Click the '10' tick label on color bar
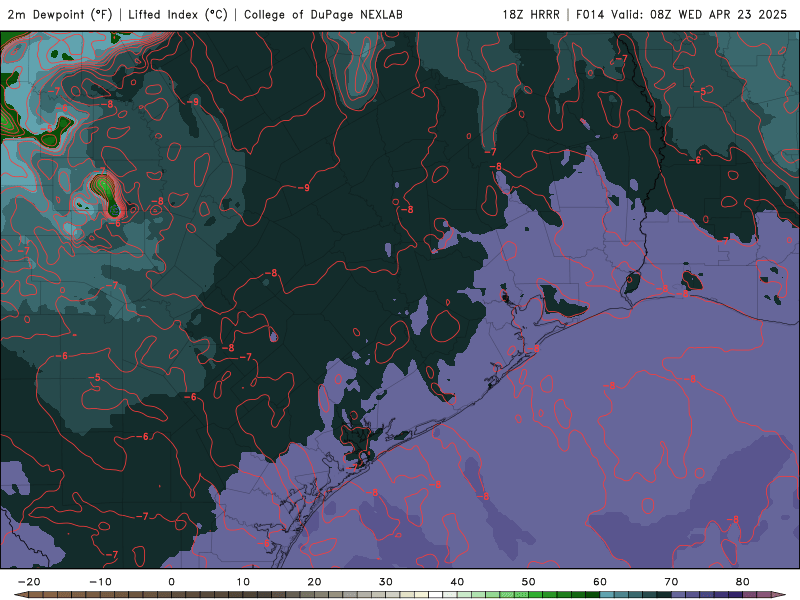The image size is (800, 600). pyautogui.click(x=243, y=582)
